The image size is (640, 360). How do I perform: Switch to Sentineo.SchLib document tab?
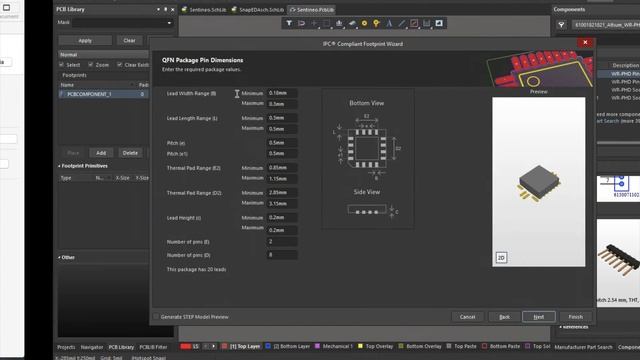click(x=204, y=9)
